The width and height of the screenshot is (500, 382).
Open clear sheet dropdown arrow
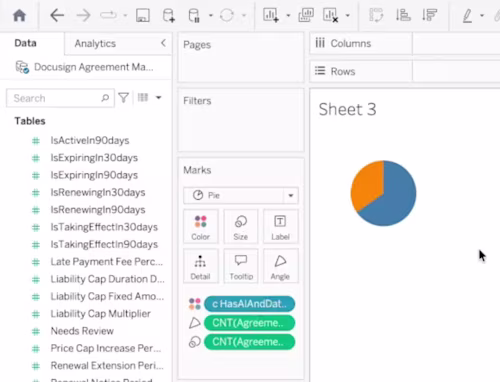tap(348, 15)
